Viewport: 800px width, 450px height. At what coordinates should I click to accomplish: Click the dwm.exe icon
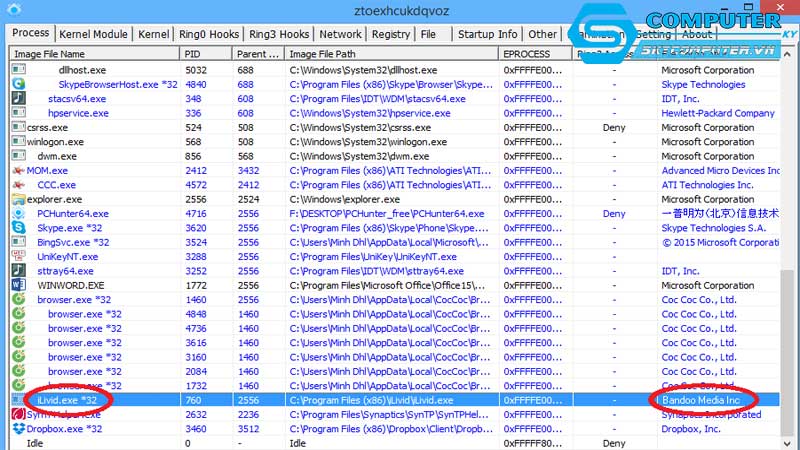tap(18, 155)
